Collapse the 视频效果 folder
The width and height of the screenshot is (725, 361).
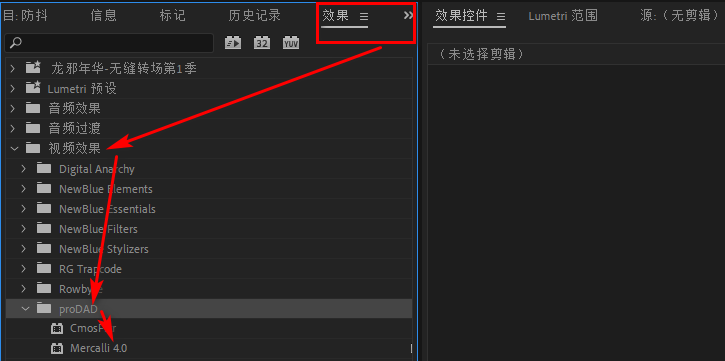(14, 148)
